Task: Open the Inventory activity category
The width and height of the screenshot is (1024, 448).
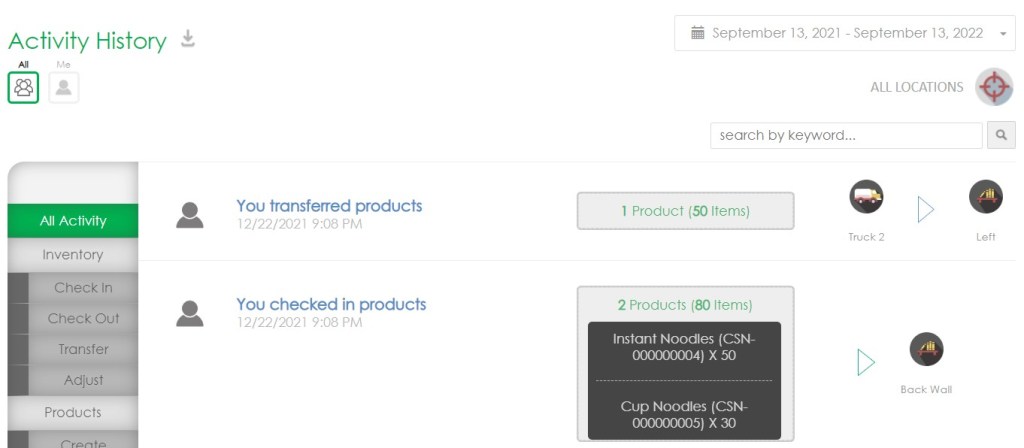Action: click(73, 255)
